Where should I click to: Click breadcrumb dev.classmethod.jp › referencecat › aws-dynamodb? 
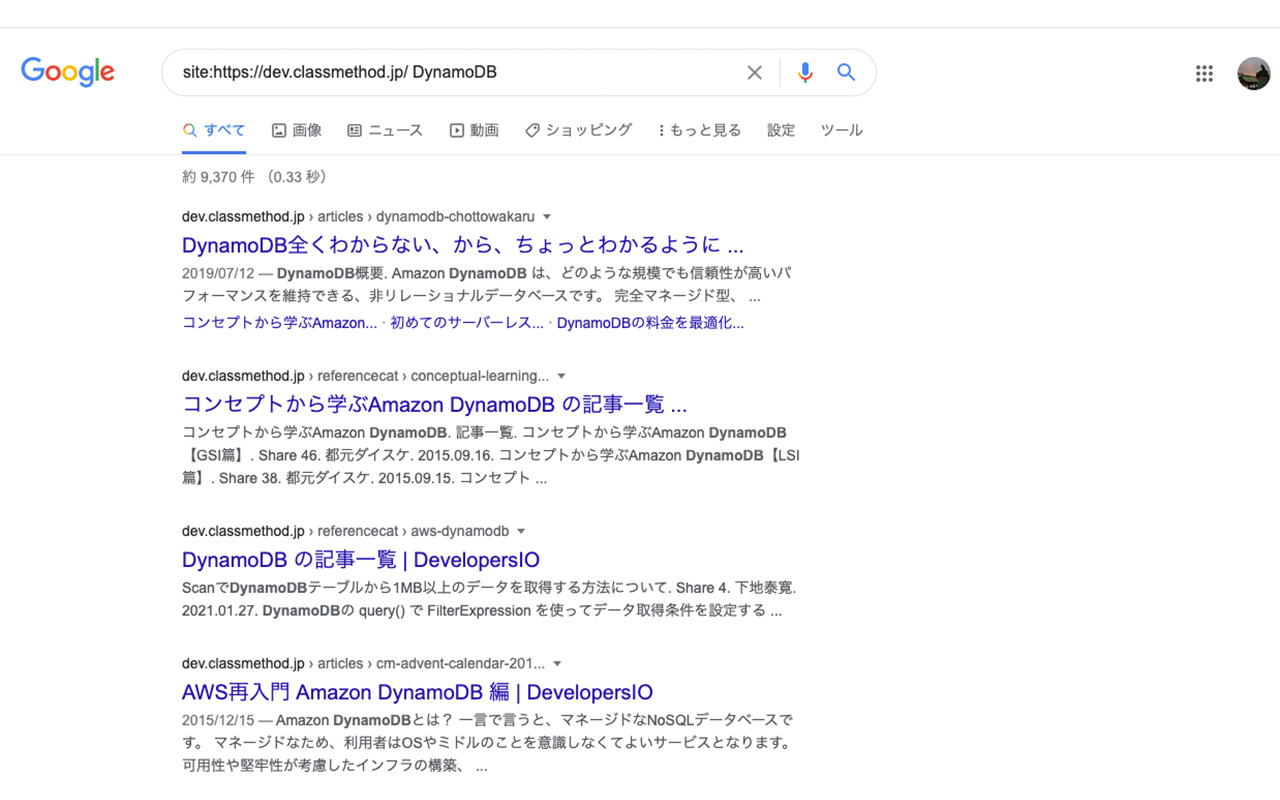345,532
